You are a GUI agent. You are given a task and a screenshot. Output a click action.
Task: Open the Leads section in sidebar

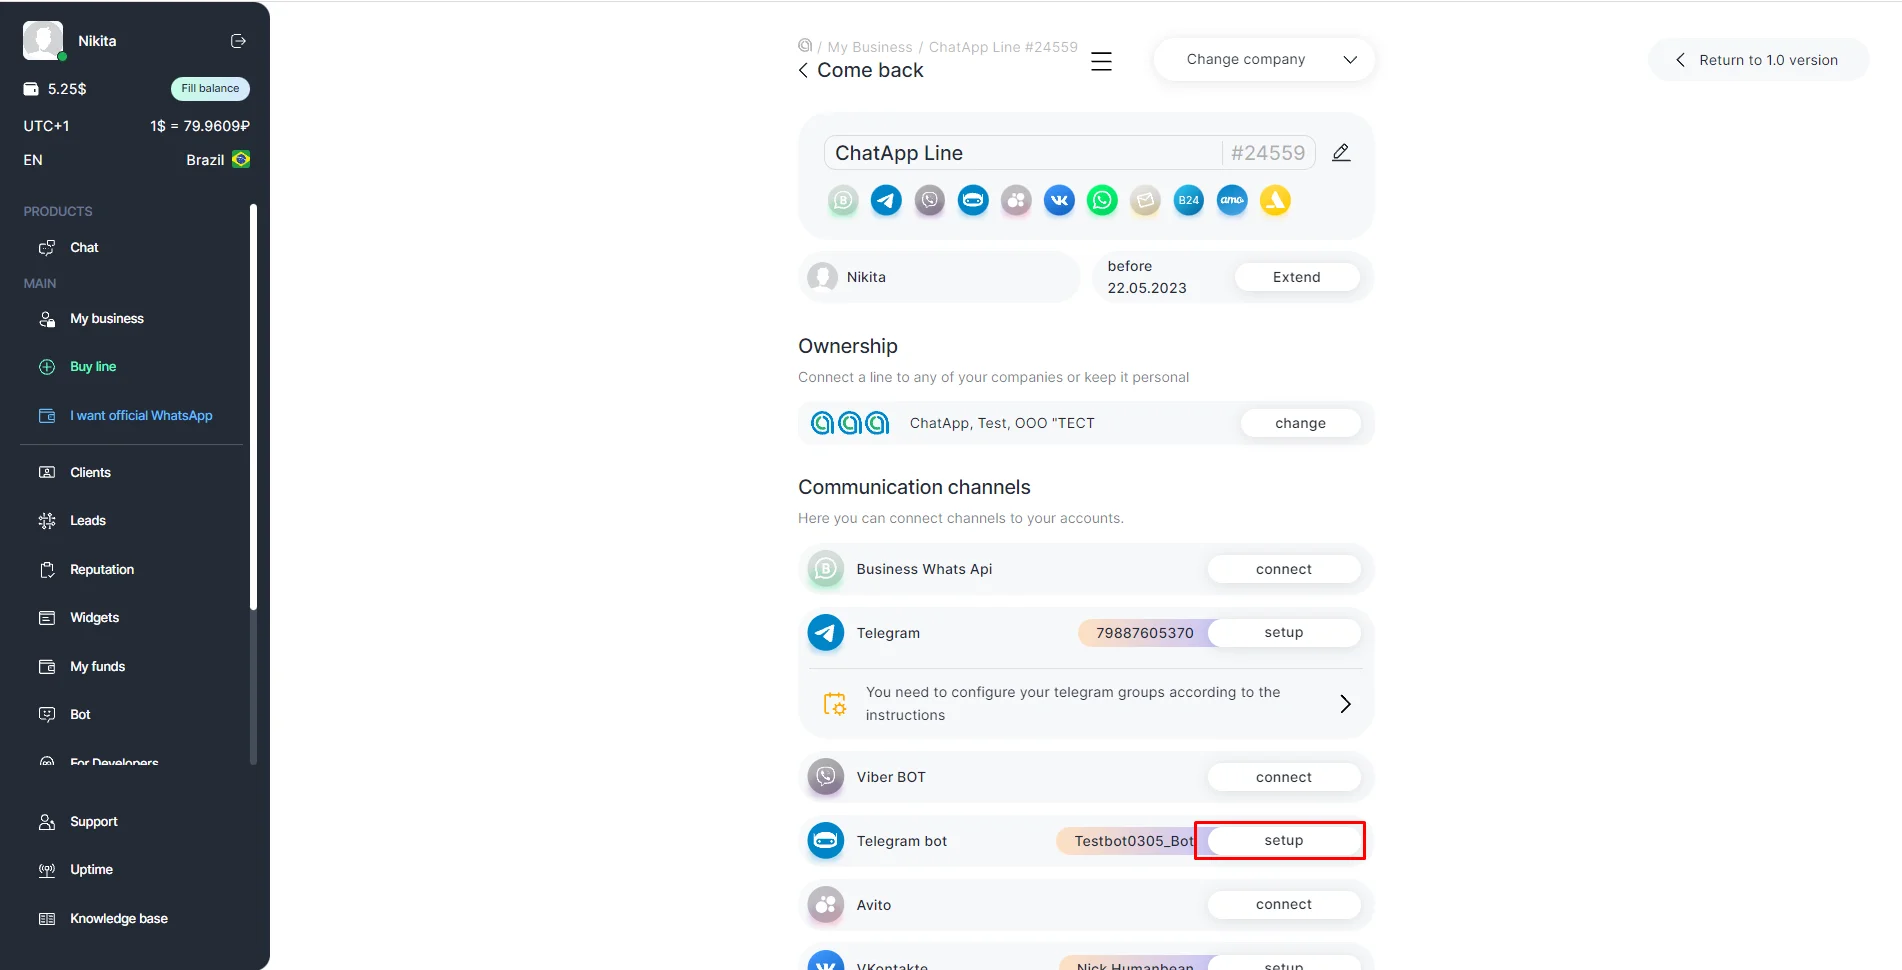(x=87, y=521)
